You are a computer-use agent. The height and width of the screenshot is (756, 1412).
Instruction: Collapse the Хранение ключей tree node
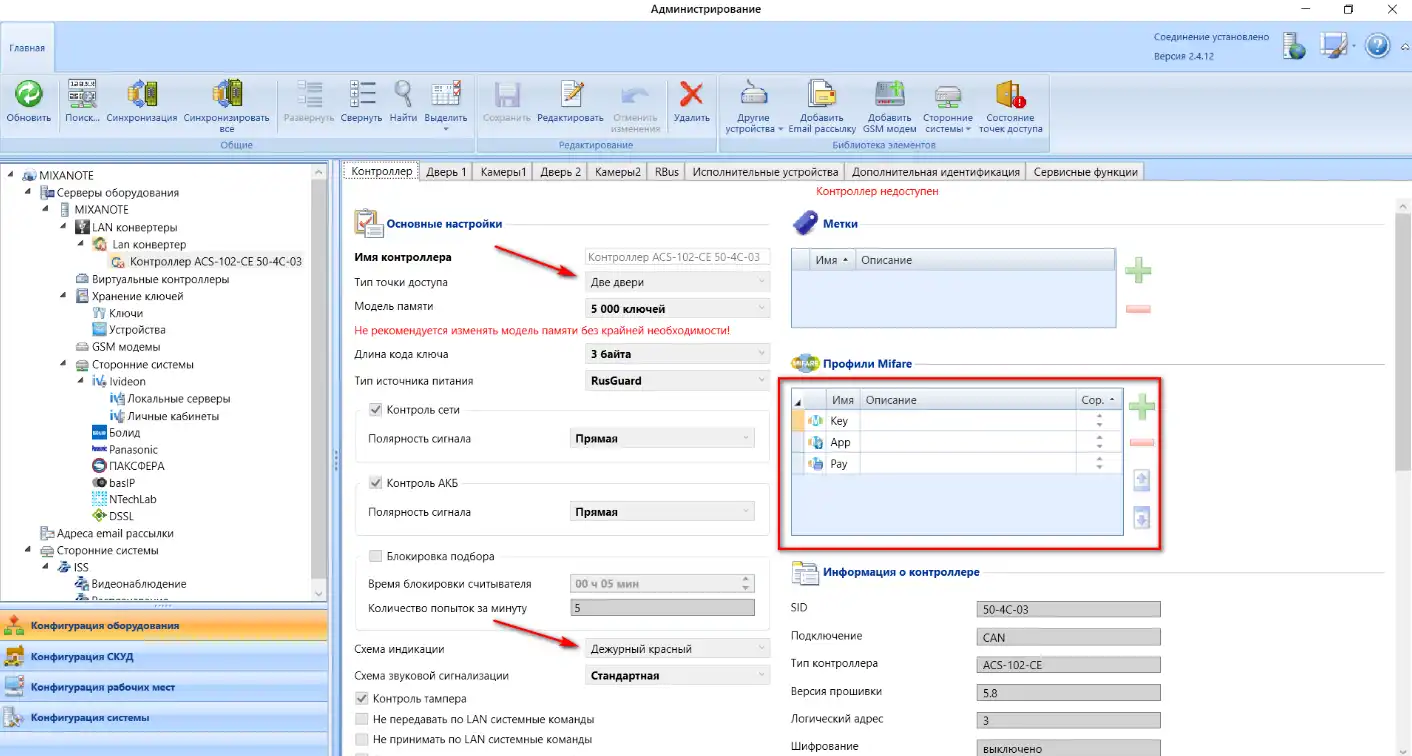pos(65,296)
